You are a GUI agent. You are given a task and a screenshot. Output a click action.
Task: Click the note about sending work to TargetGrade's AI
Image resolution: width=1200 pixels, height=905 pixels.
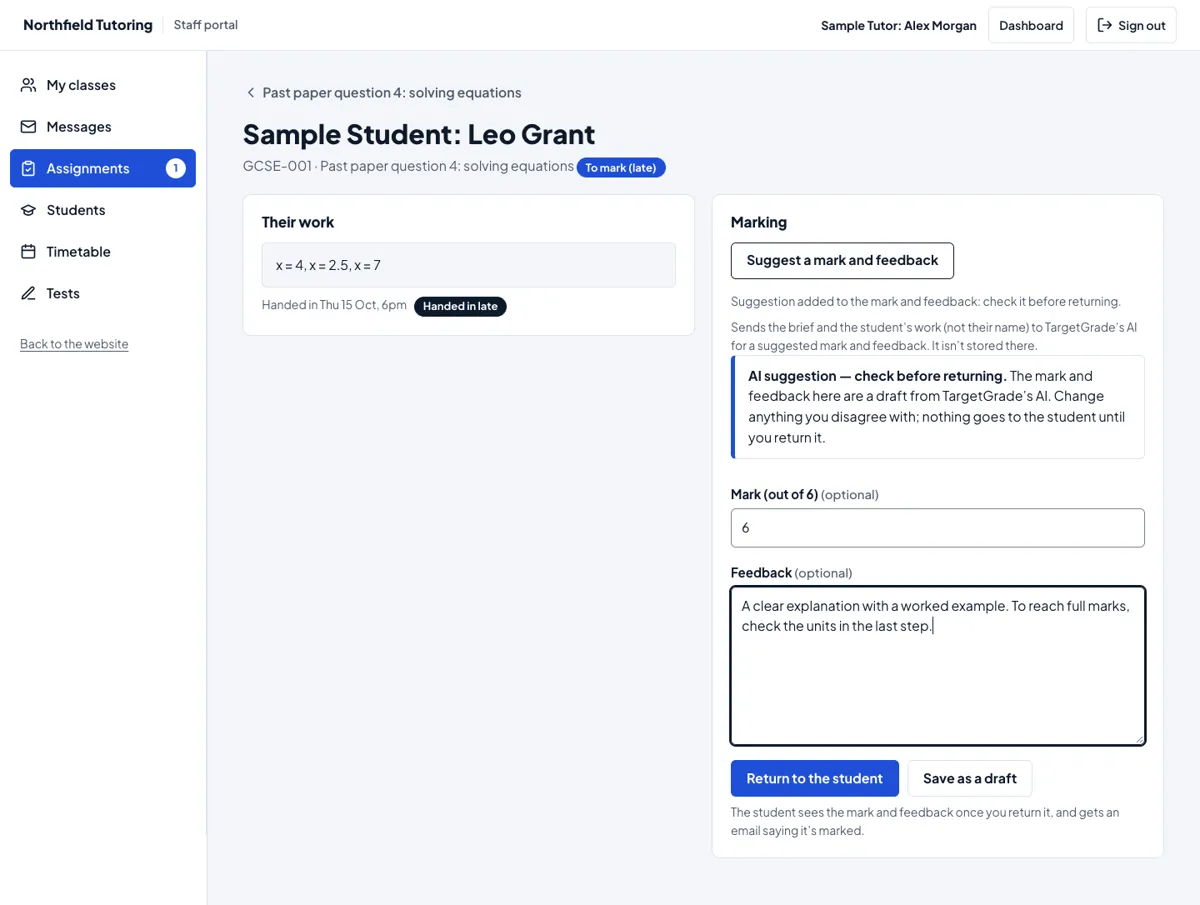pyautogui.click(x=934, y=336)
